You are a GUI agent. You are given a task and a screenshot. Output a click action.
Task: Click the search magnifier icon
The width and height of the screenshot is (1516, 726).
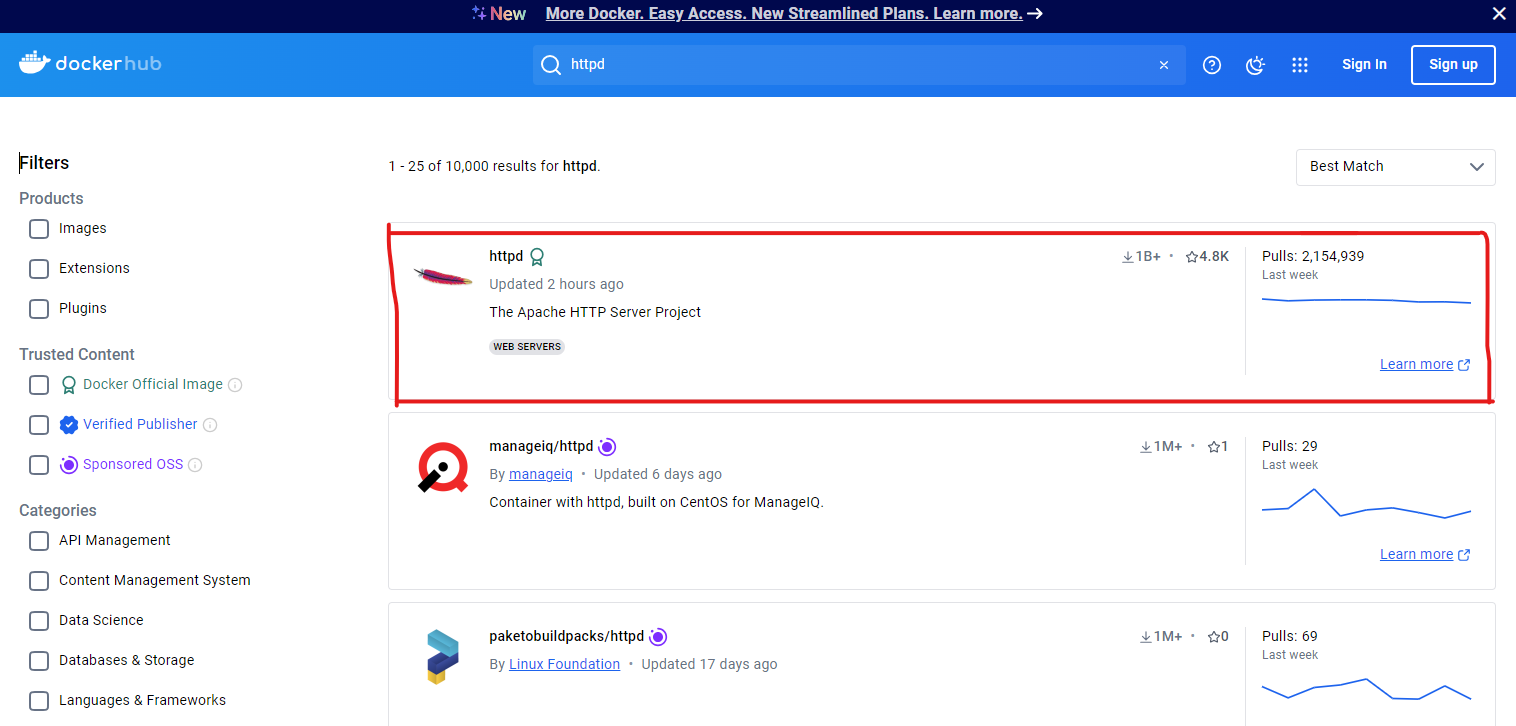tap(551, 65)
